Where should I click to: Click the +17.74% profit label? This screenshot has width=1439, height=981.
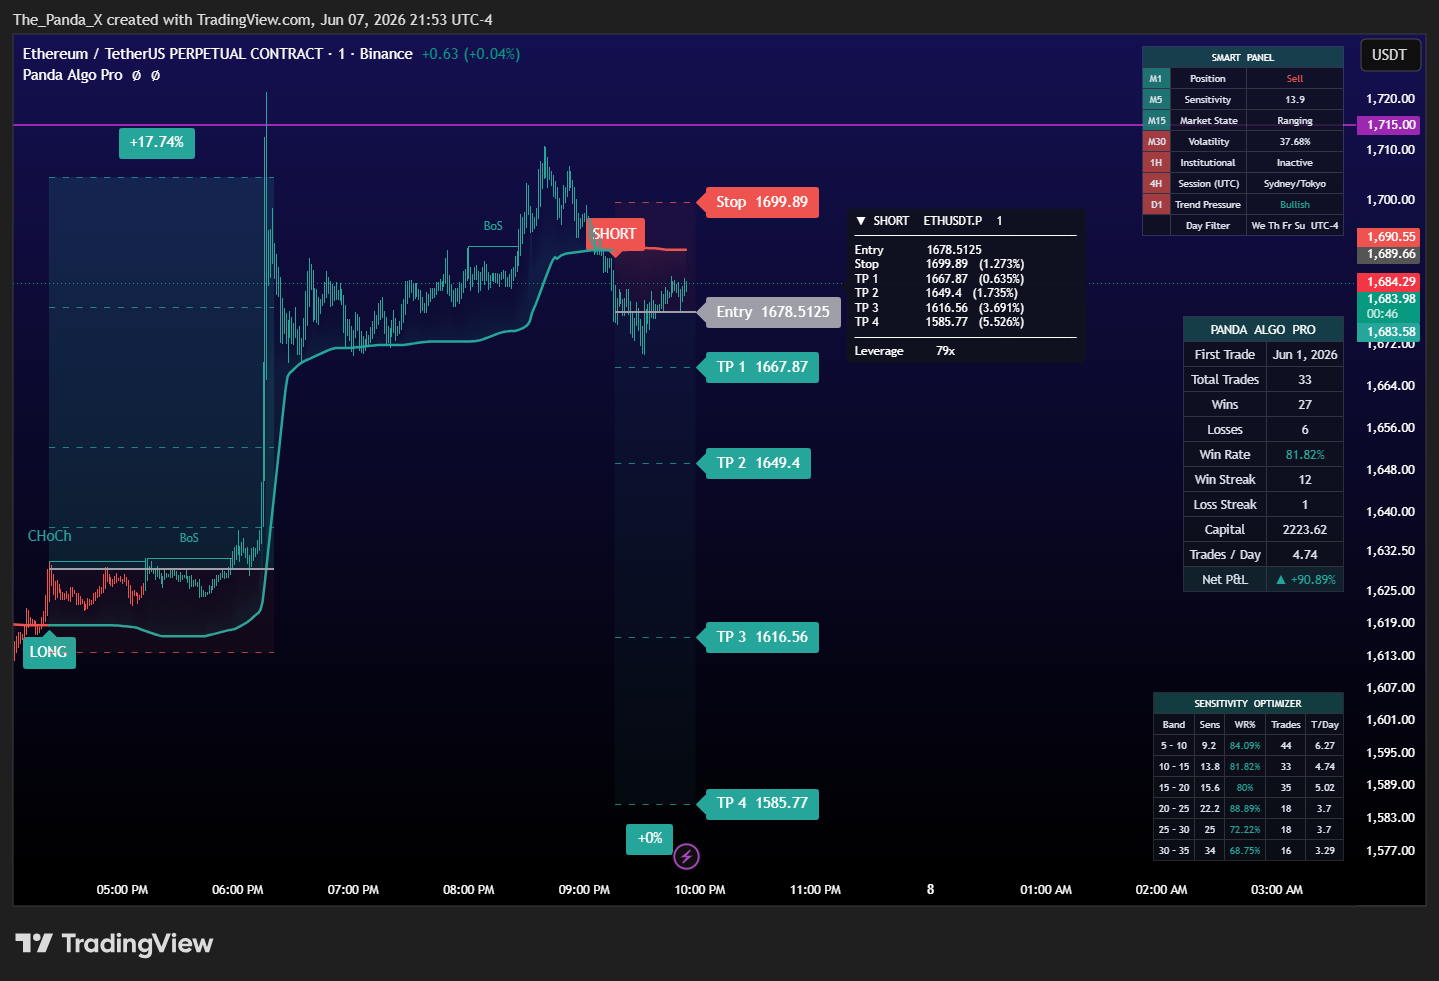pos(157,142)
